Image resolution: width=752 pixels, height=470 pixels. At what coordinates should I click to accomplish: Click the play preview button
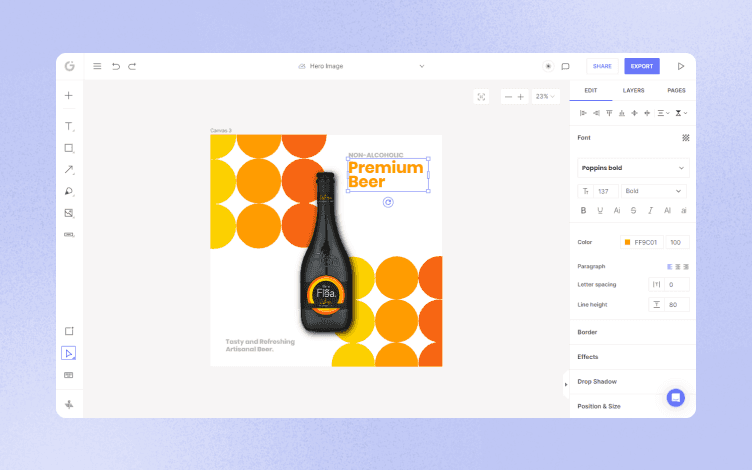tap(681, 66)
